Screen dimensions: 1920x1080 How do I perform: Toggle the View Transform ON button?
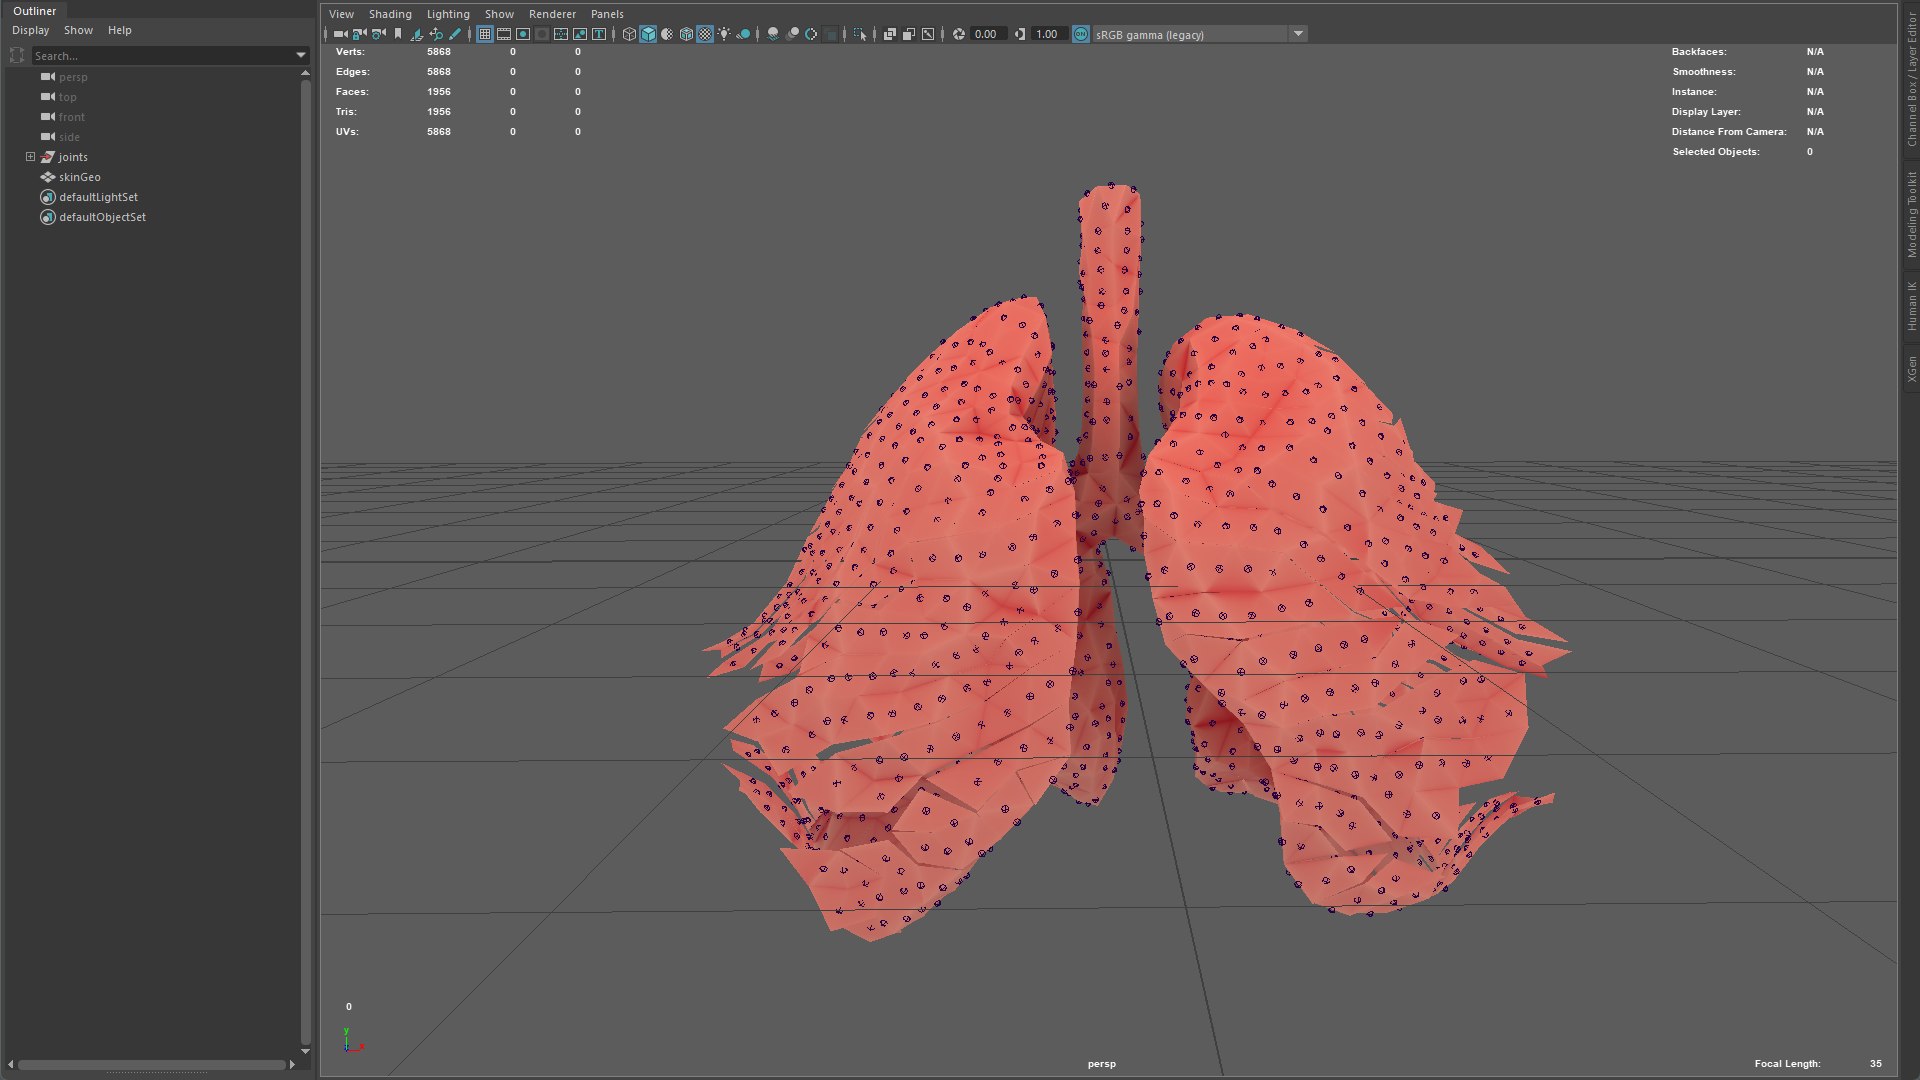[x=1080, y=34]
